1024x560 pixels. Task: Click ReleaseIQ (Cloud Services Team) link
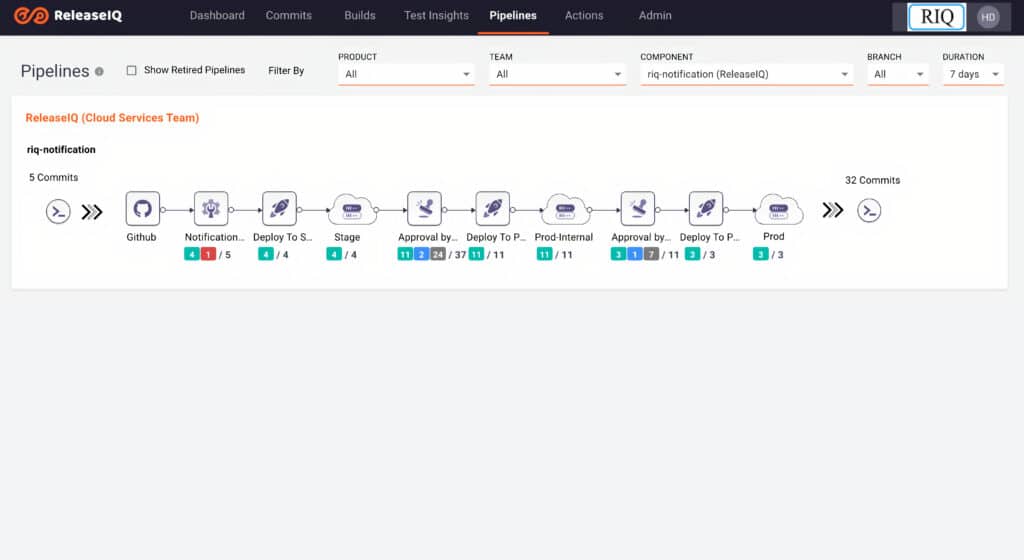[x=112, y=118]
